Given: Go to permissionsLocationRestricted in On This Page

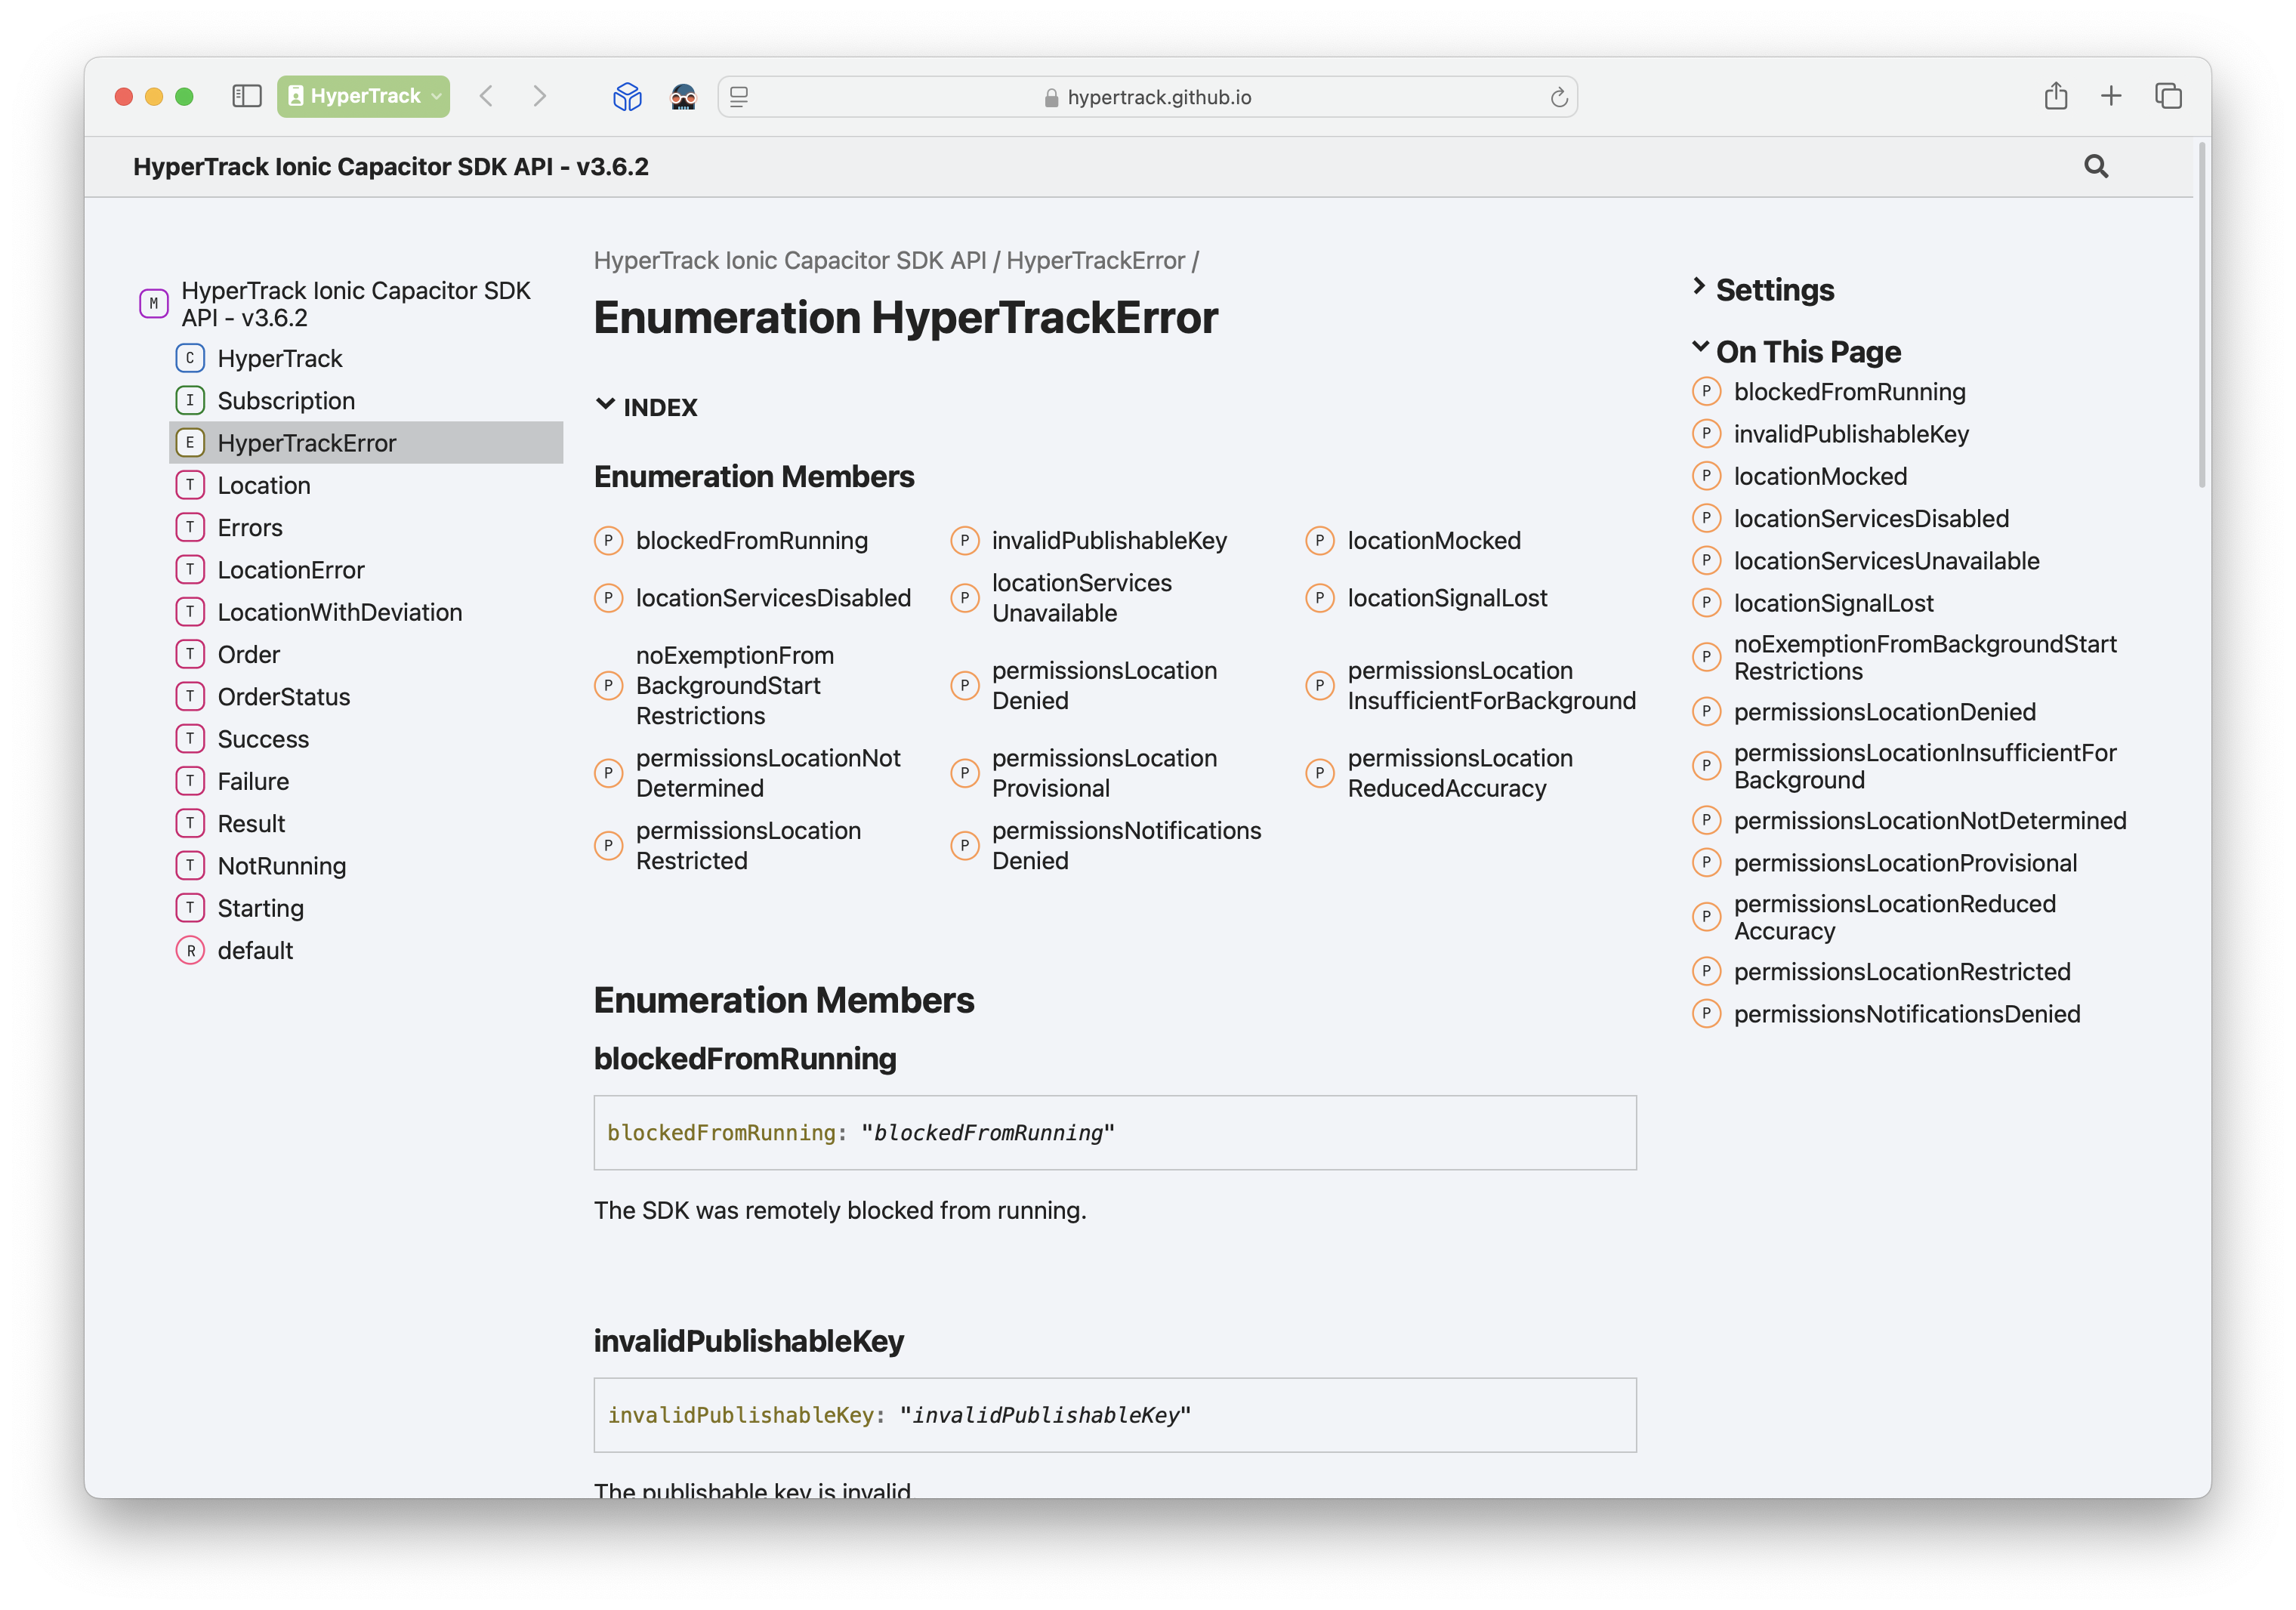Looking at the screenshot, I should [1902, 971].
